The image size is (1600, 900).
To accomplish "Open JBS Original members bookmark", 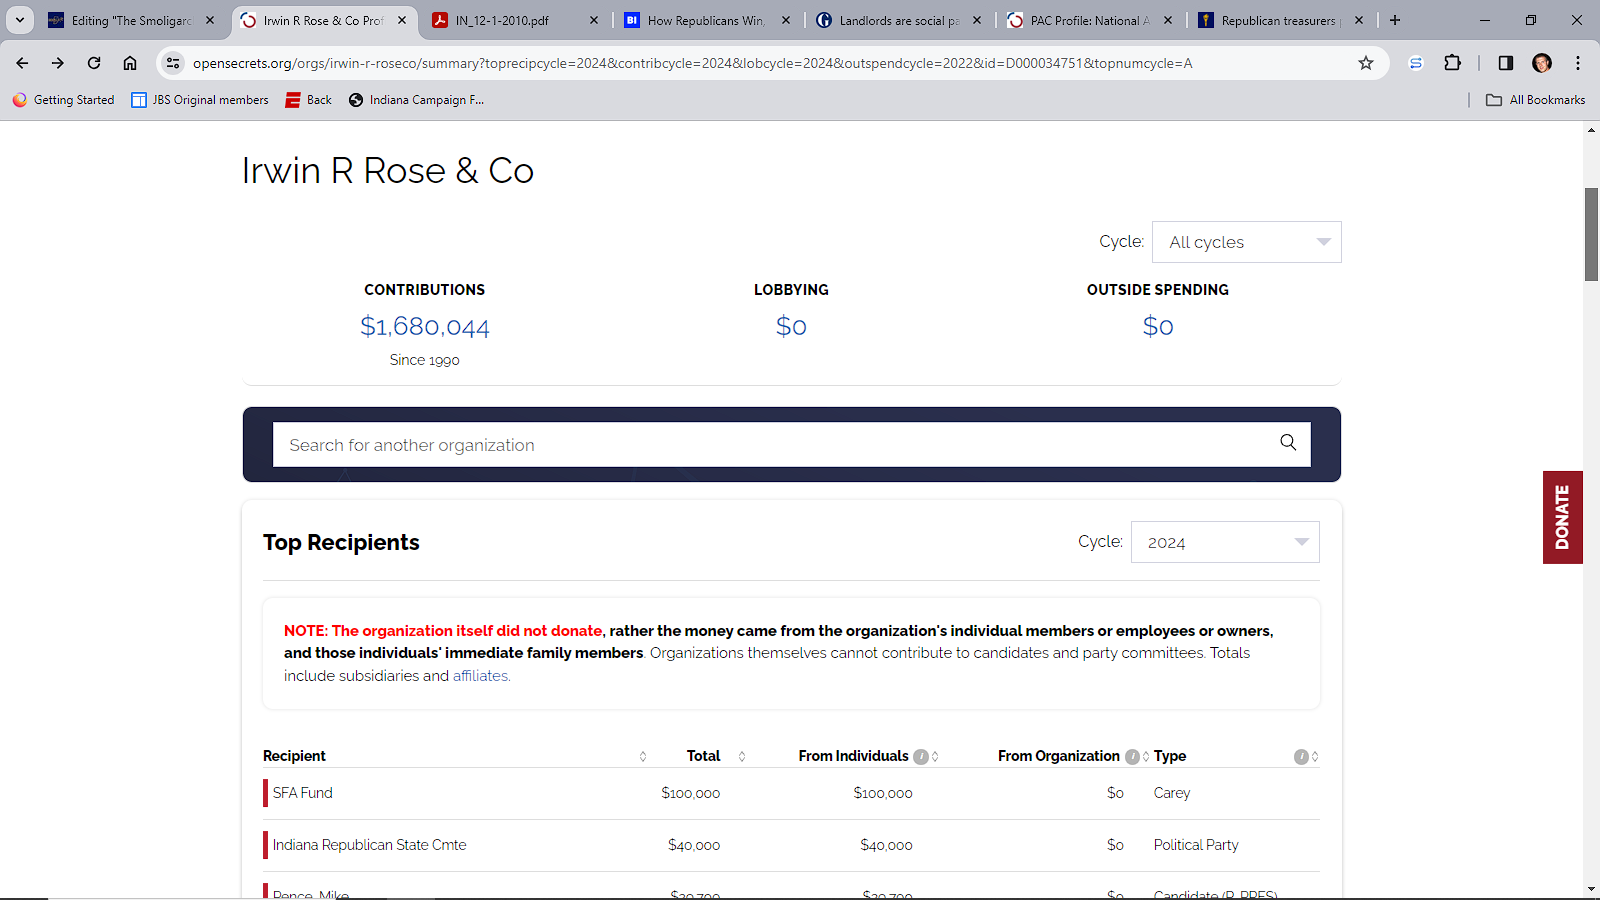I will [200, 100].
